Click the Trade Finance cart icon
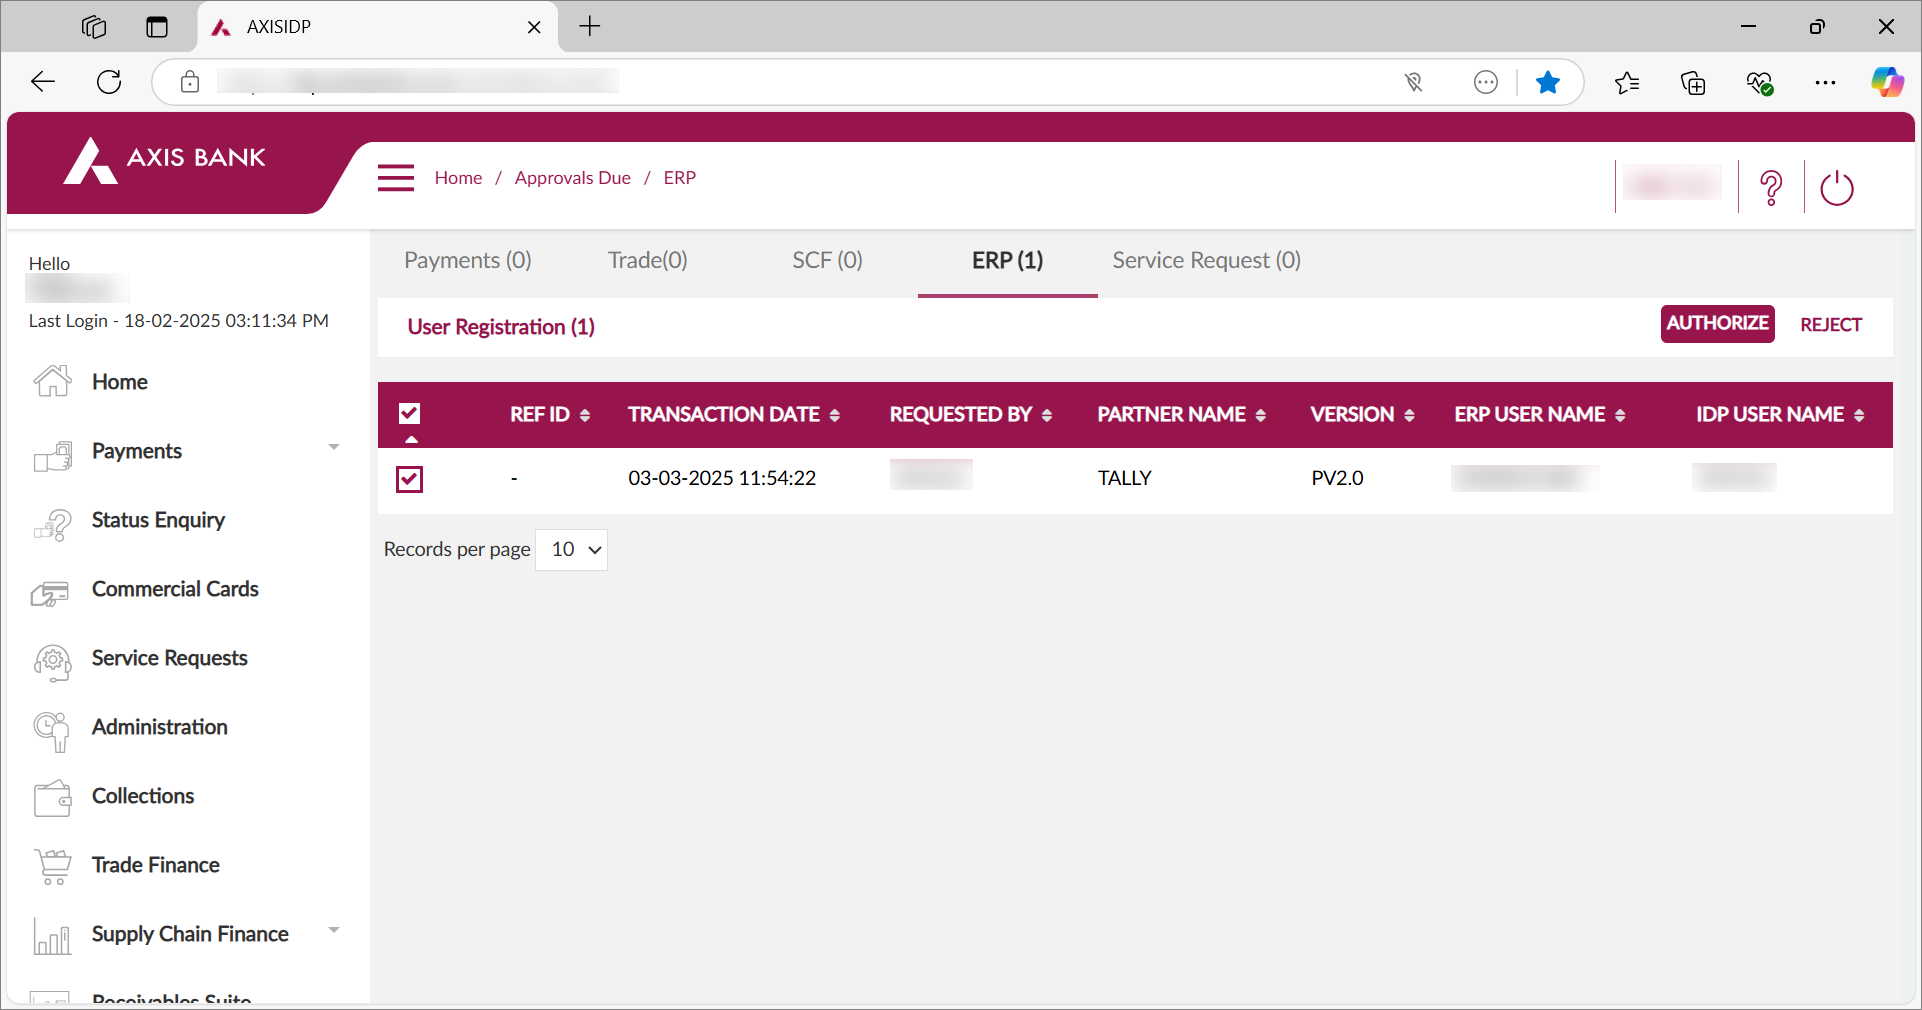This screenshot has width=1922, height=1010. pyautogui.click(x=53, y=867)
